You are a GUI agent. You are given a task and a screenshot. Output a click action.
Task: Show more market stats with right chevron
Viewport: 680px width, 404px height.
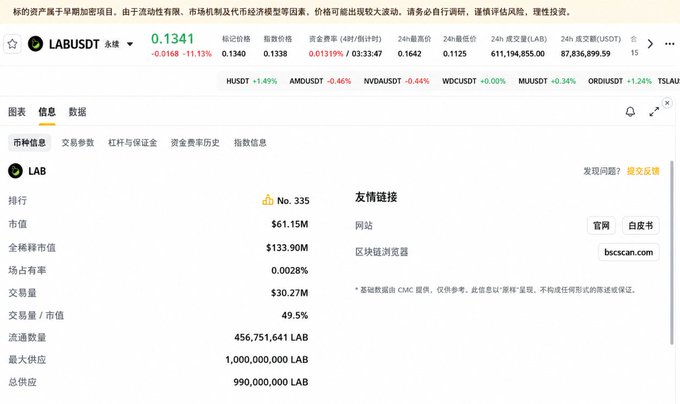point(650,44)
